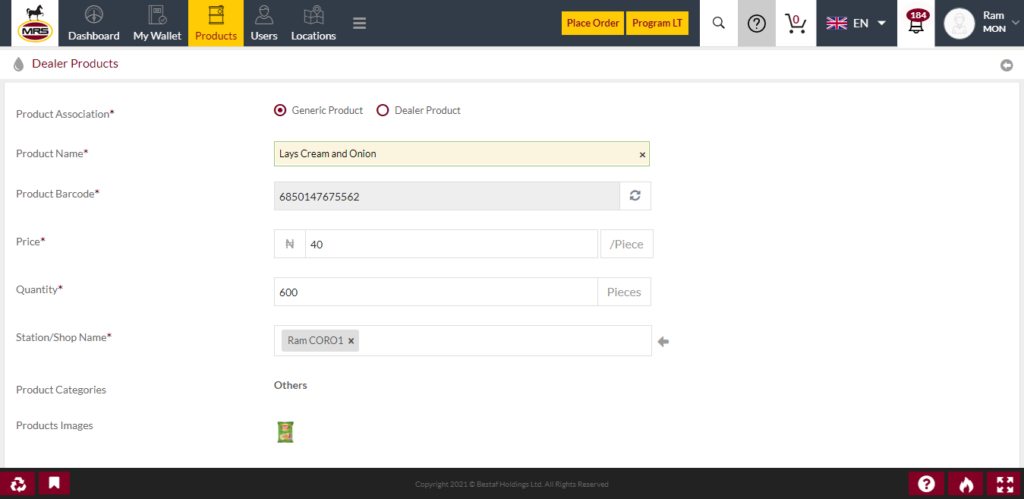Click the help question mark in top bar
Image resolution: width=1024 pixels, height=499 pixels.
tap(756, 23)
